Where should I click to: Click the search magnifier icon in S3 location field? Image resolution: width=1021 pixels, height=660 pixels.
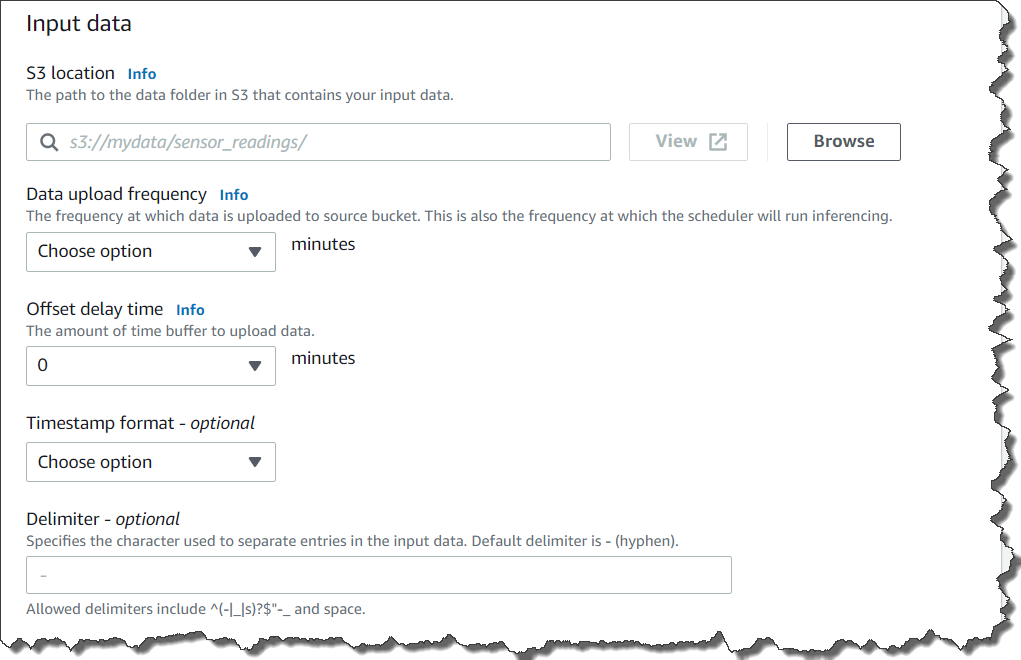pos(48,142)
